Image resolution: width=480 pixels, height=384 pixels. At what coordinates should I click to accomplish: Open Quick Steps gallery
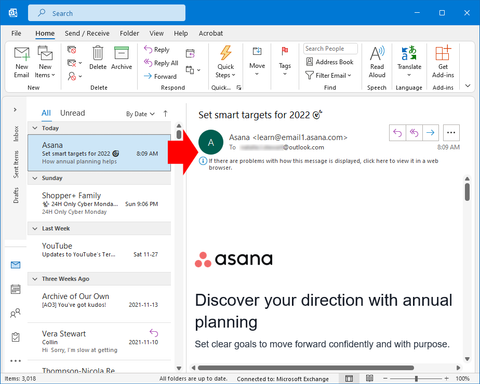pos(226,62)
